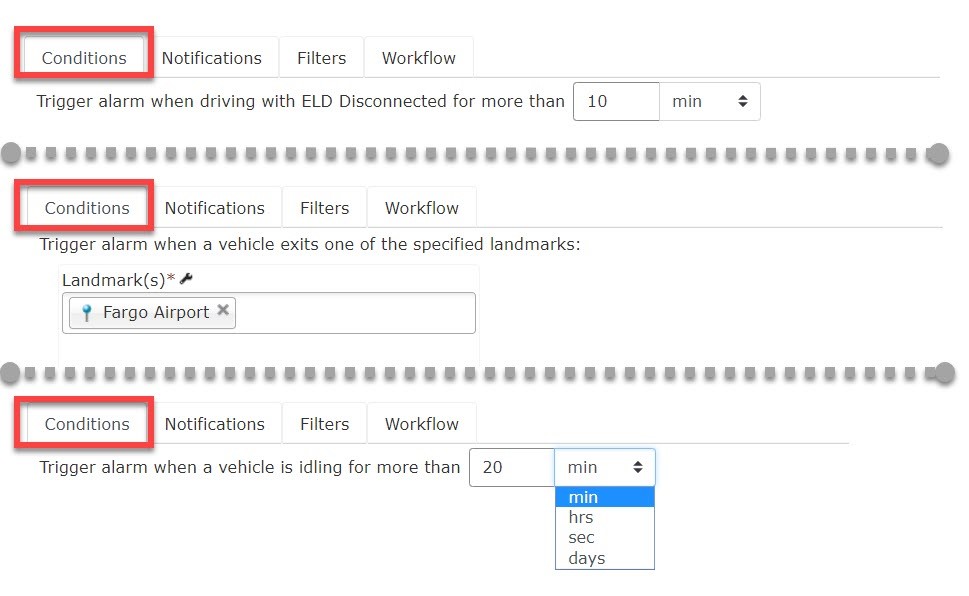Click empty area of the Landmark(s) input box
The image size is (969, 596).
click(355, 313)
